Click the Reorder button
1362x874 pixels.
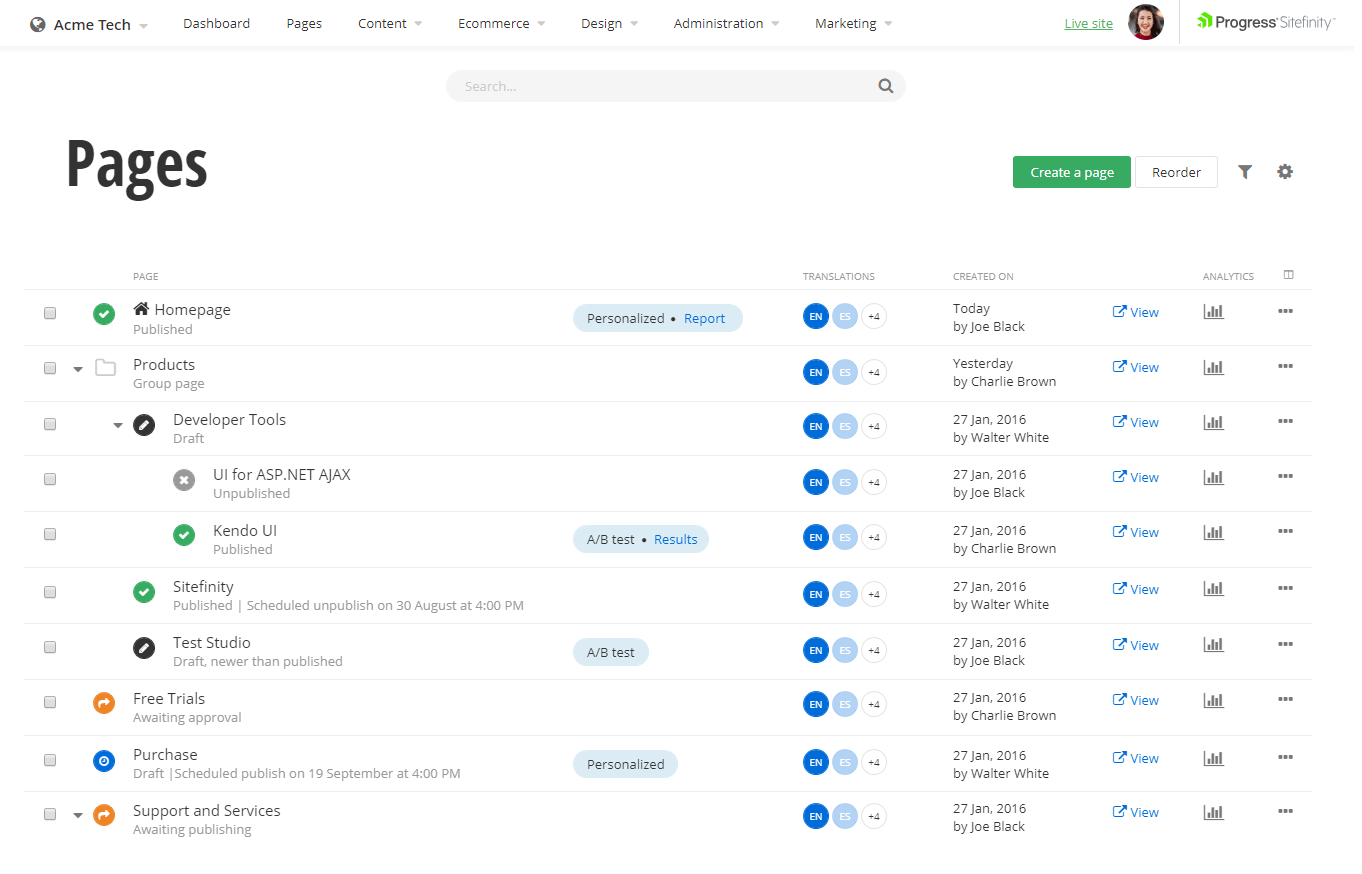click(1176, 172)
